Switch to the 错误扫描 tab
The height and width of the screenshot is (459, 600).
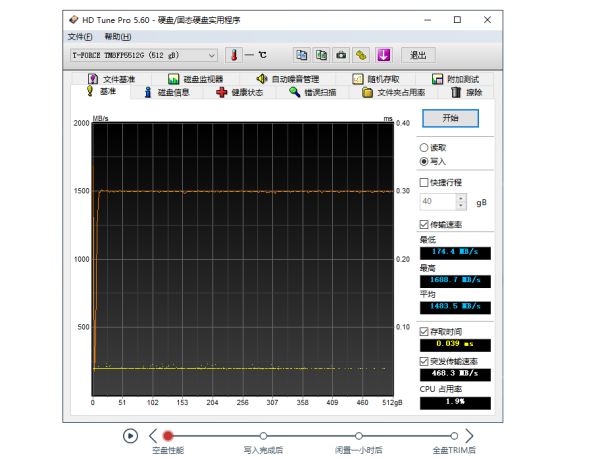(313, 92)
